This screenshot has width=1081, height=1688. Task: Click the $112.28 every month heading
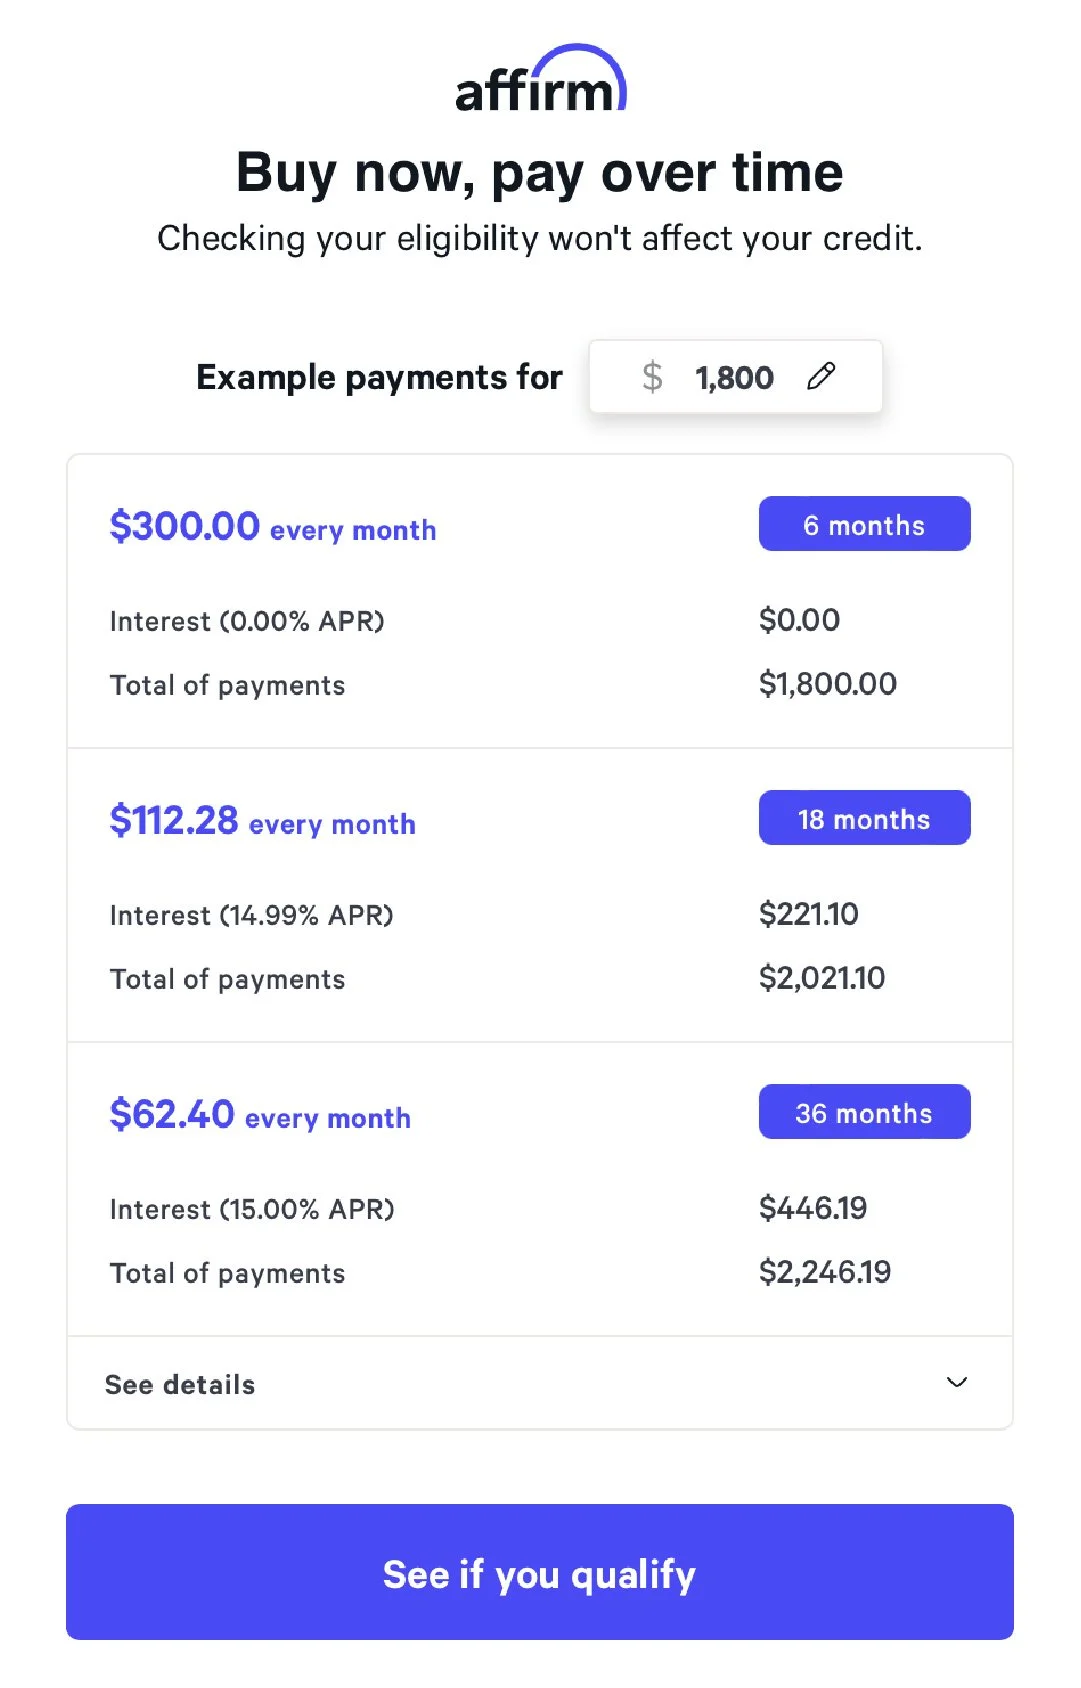262,821
